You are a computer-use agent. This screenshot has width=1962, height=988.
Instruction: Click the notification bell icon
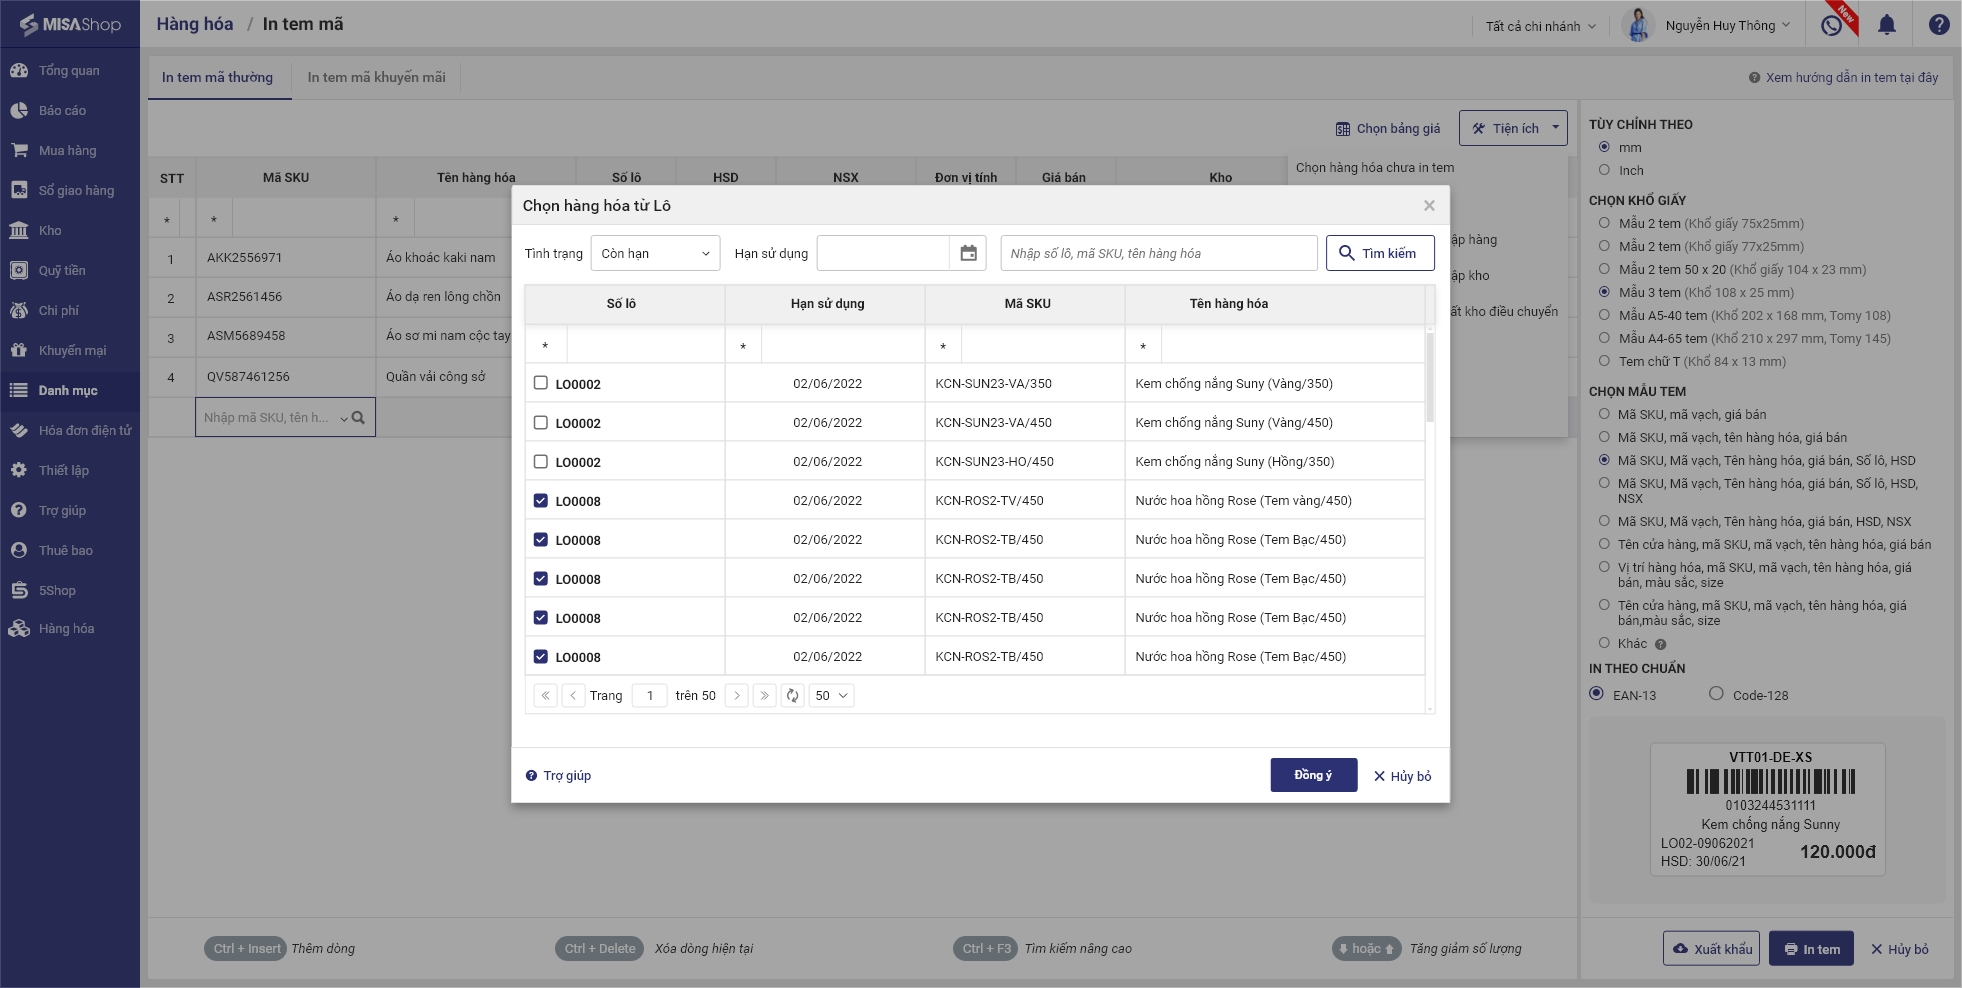pyautogui.click(x=1886, y=25)
